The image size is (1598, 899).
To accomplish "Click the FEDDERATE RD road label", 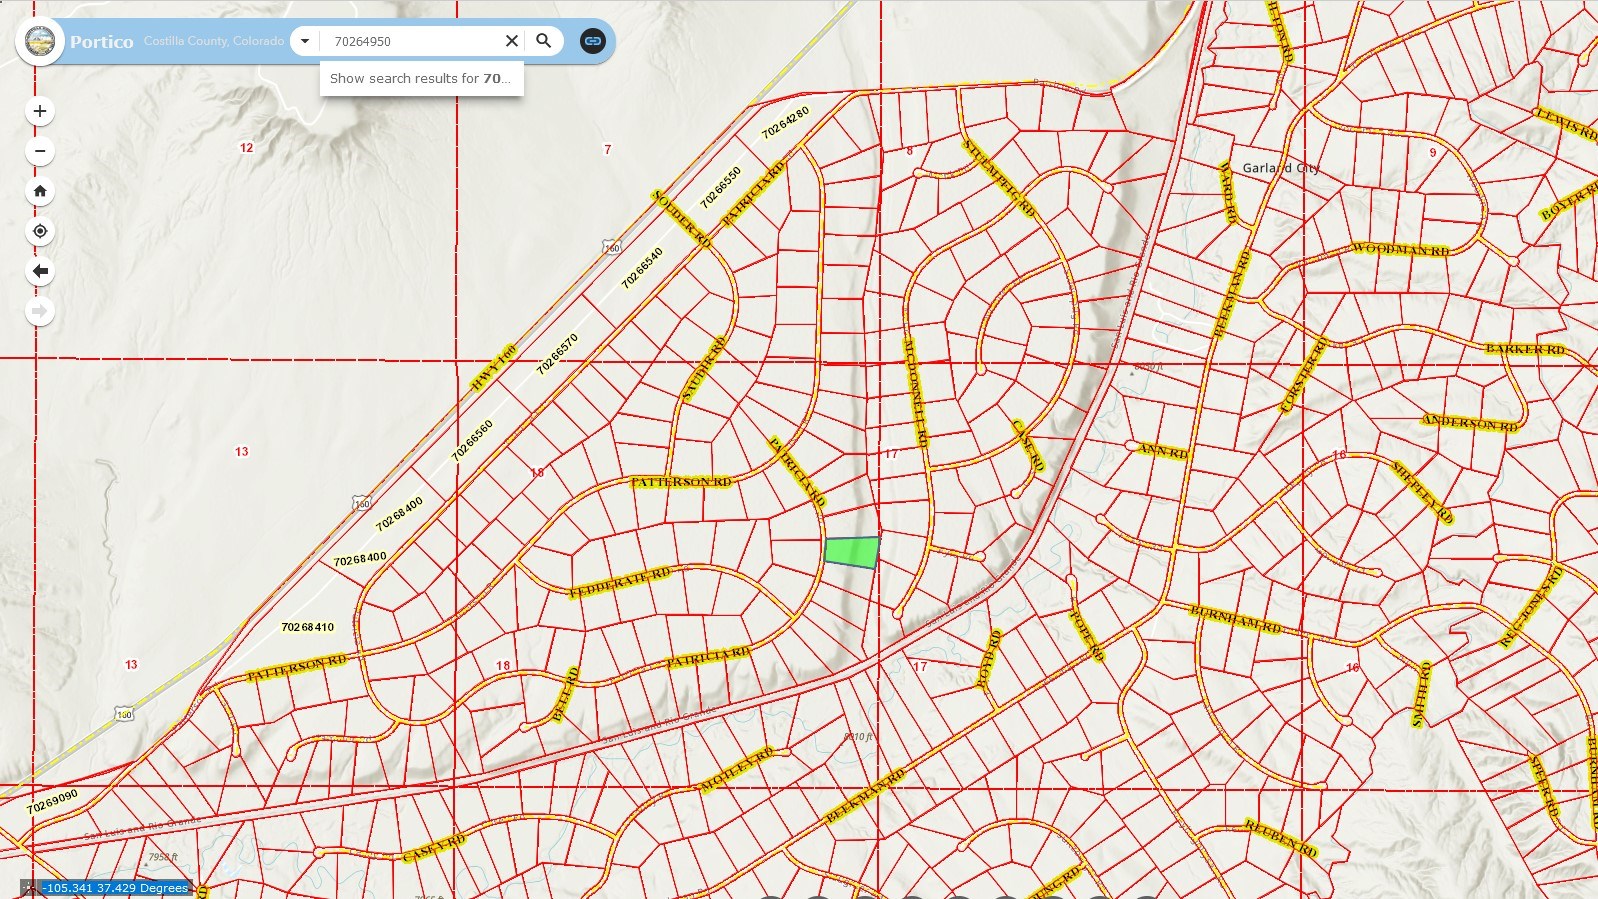I will (x=619, y=583).
